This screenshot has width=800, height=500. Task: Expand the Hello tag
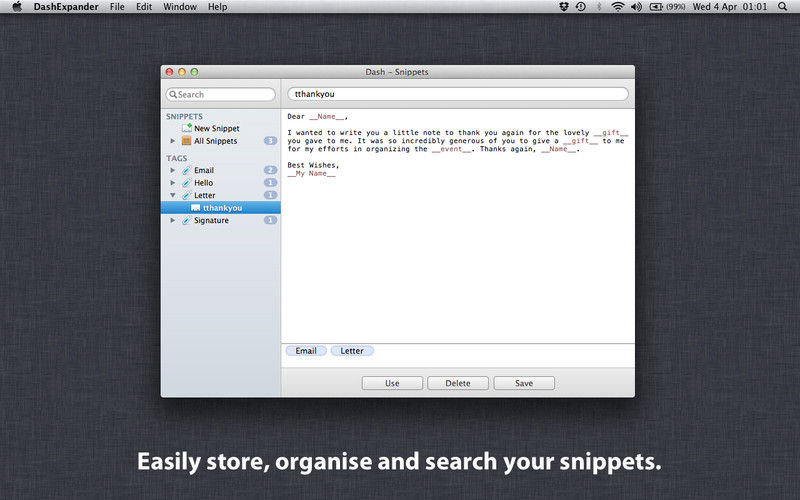pos(172,183)
